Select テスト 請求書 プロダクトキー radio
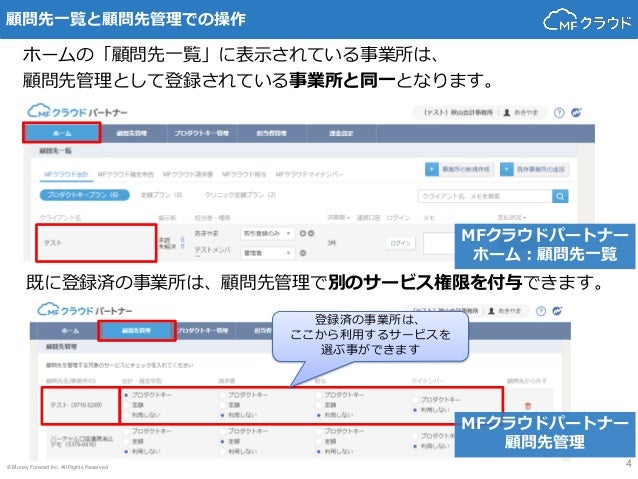The height and width of the screenshot is (479, 638). tap(222, 395)
